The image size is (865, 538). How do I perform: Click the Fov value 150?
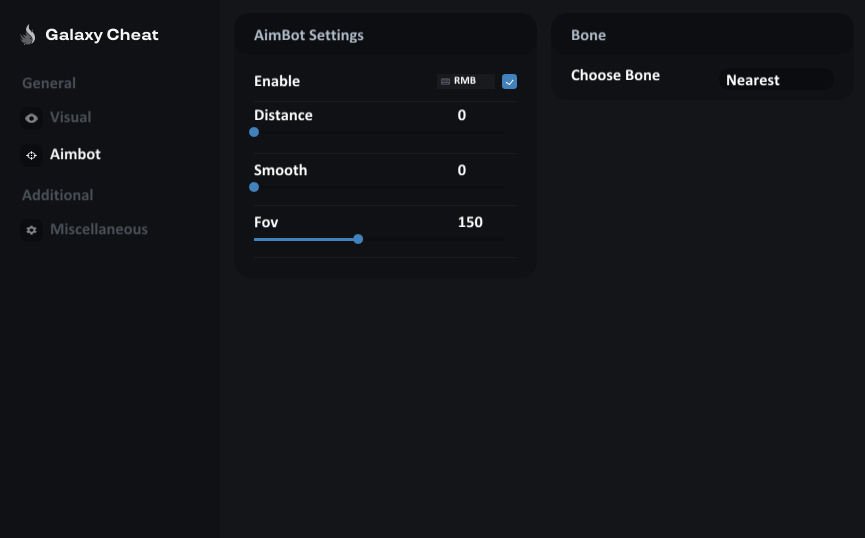pos(470,222)
